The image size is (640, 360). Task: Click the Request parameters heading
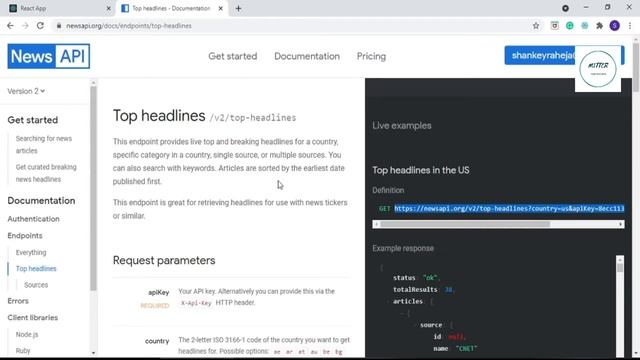pyautogui.click(x=164, y=260)
